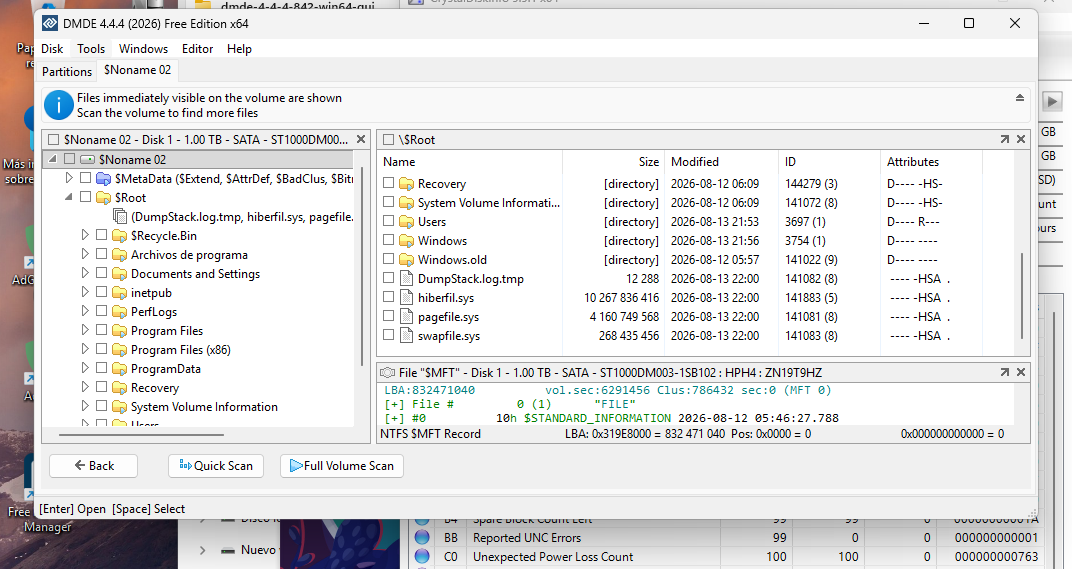Collapse the info notice with the eject-style arrow
The height and width of the screenshot is (569, 1072).
(1020, 98)
